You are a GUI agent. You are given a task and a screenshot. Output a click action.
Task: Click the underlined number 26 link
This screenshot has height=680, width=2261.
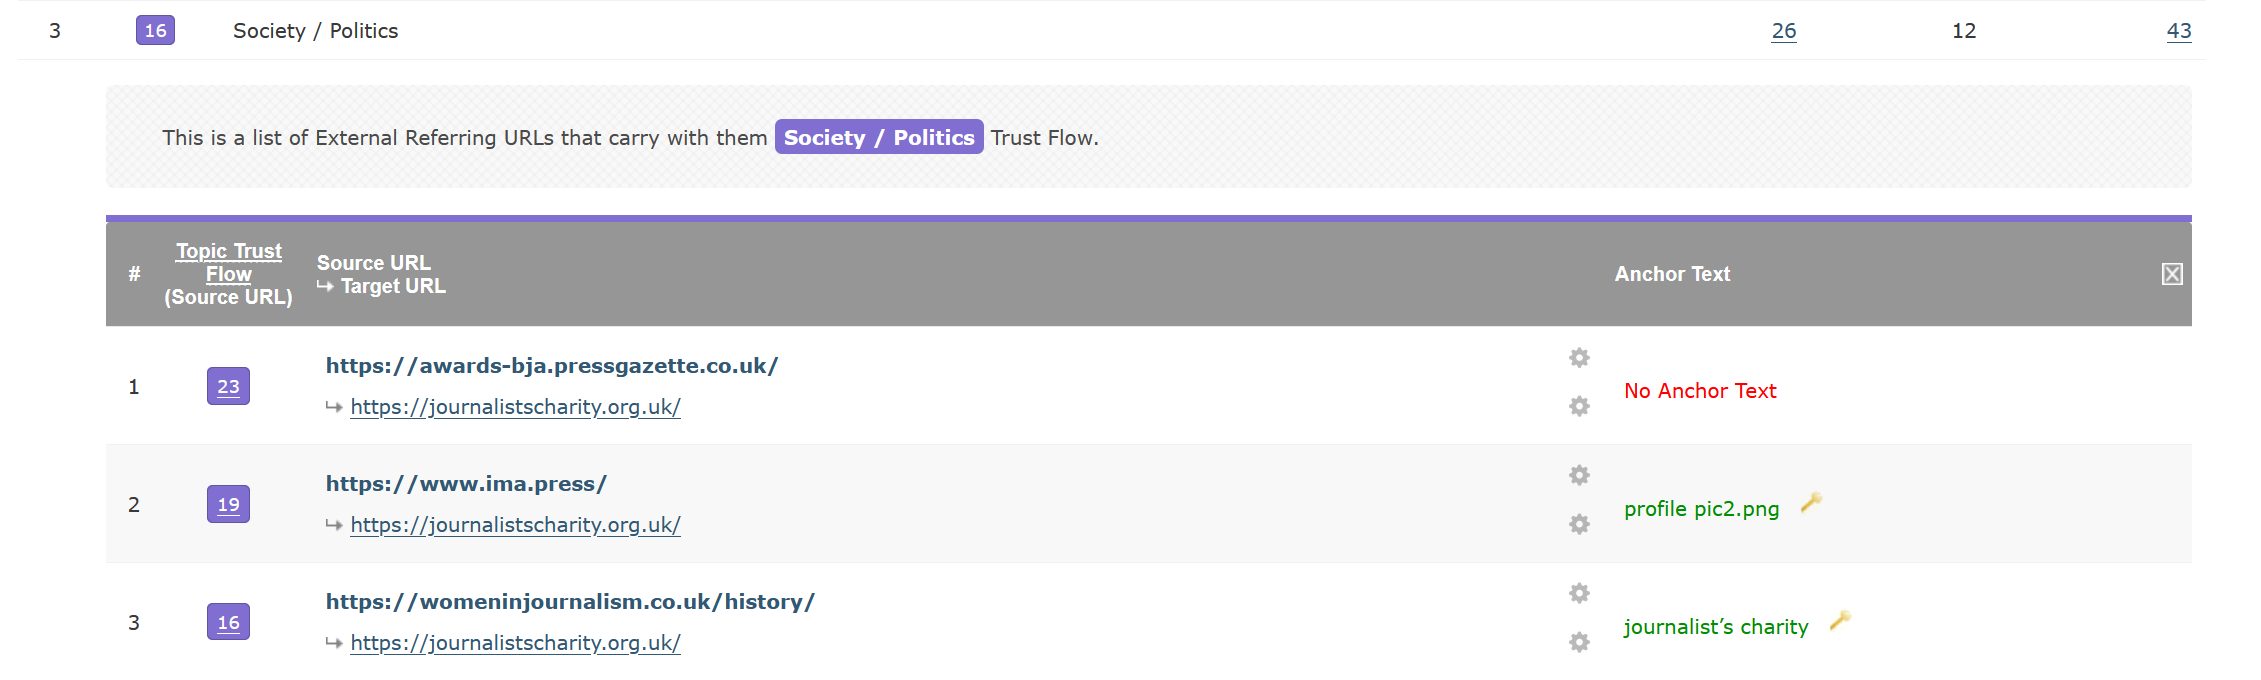point(1784,31)
